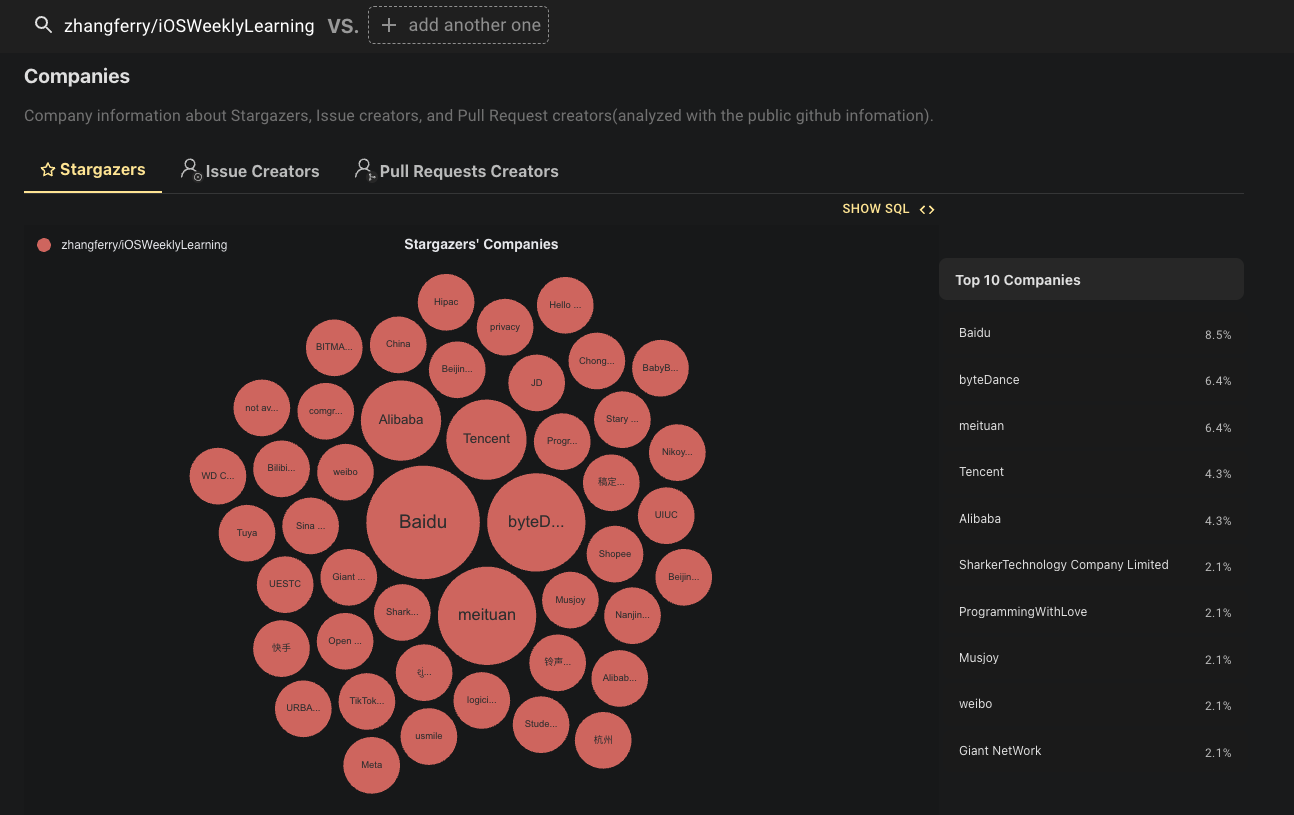Image resolution: width=1294 pixels, height=815 pixels.
Task: Click the Tencent bubble in chart
Action: pos(486,439)
